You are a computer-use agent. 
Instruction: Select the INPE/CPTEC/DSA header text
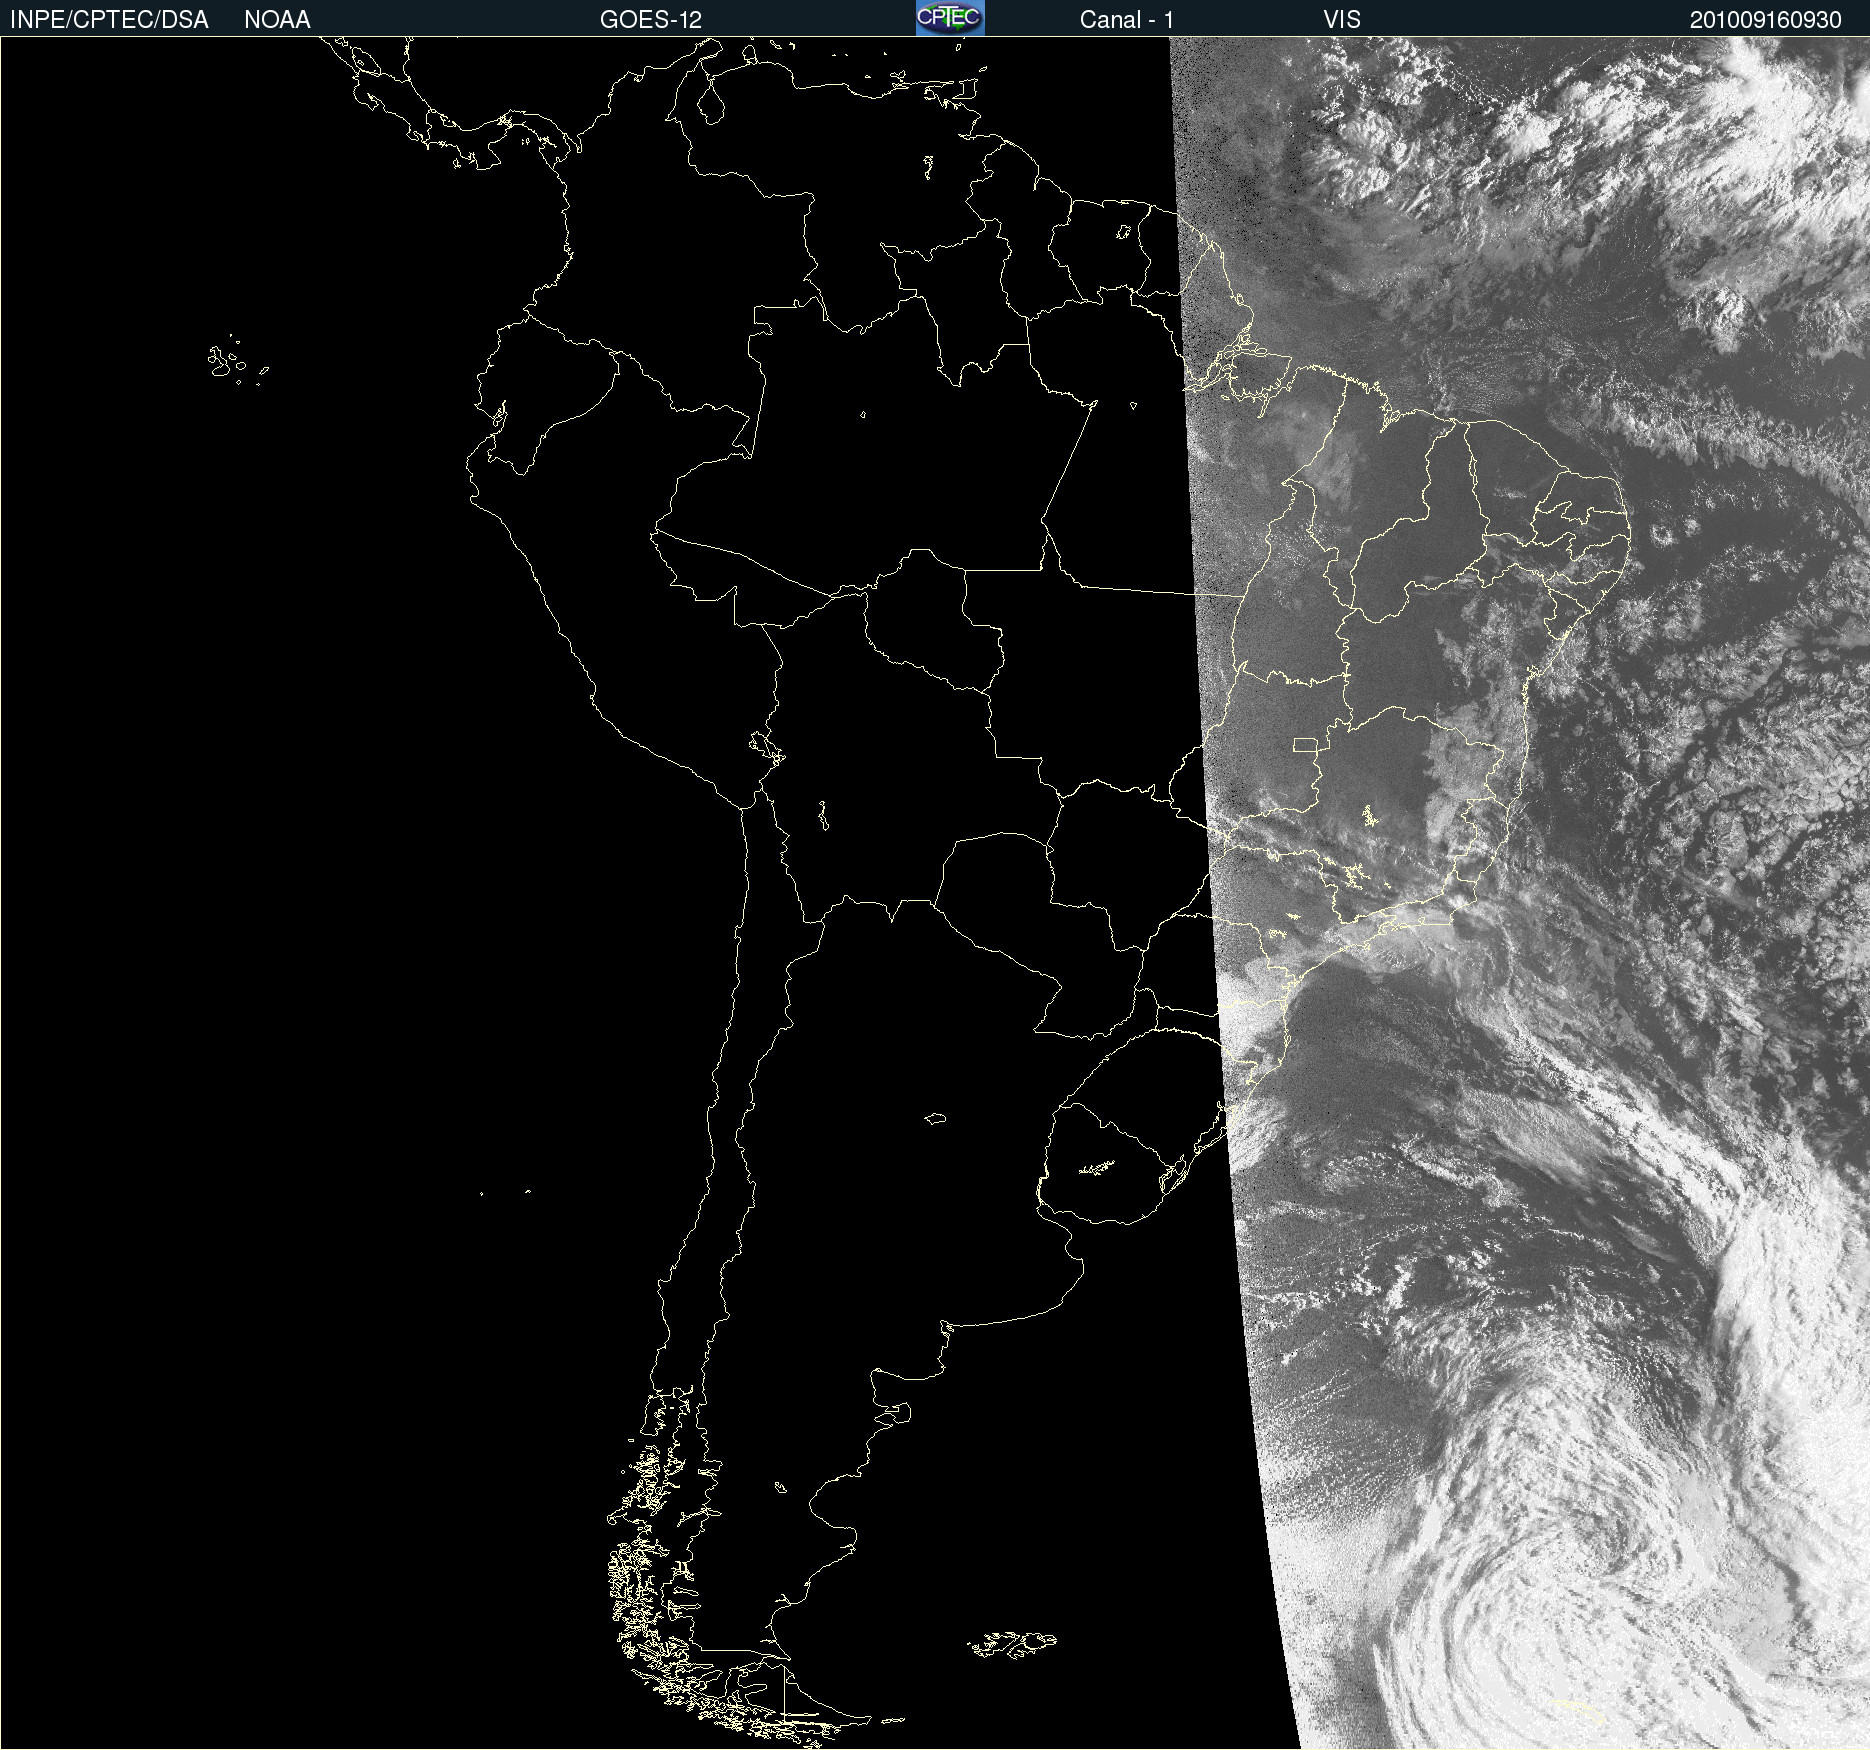click(109, 20)
